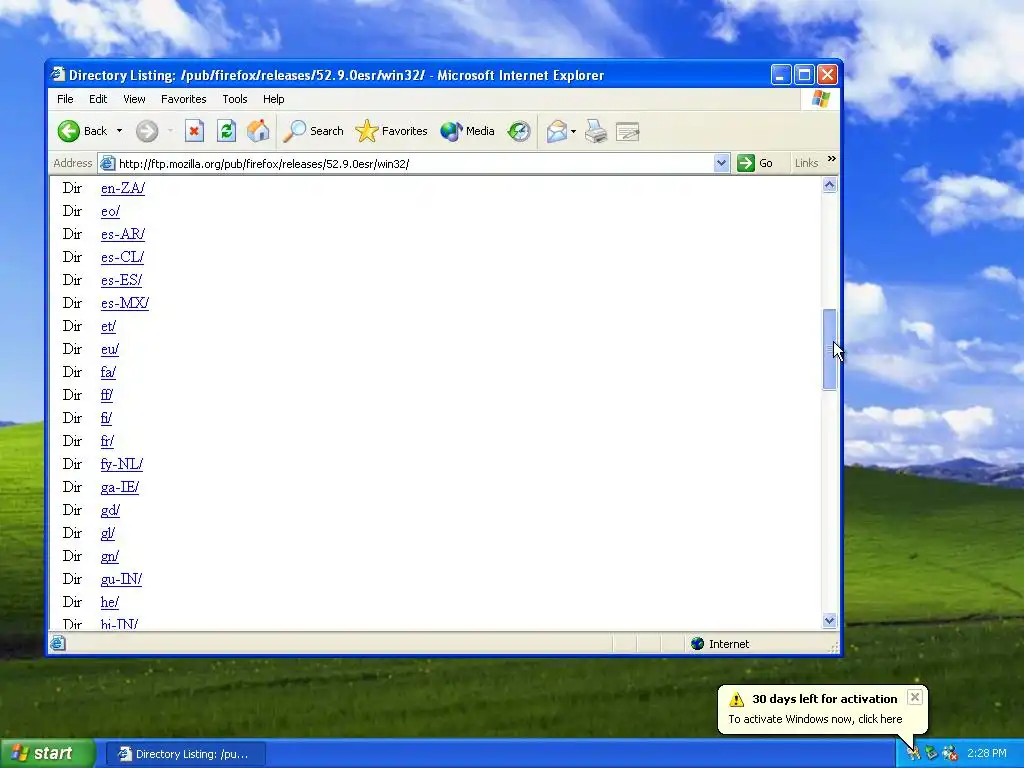Click the vertical scrollbar thumb

(x=829, y=349)
